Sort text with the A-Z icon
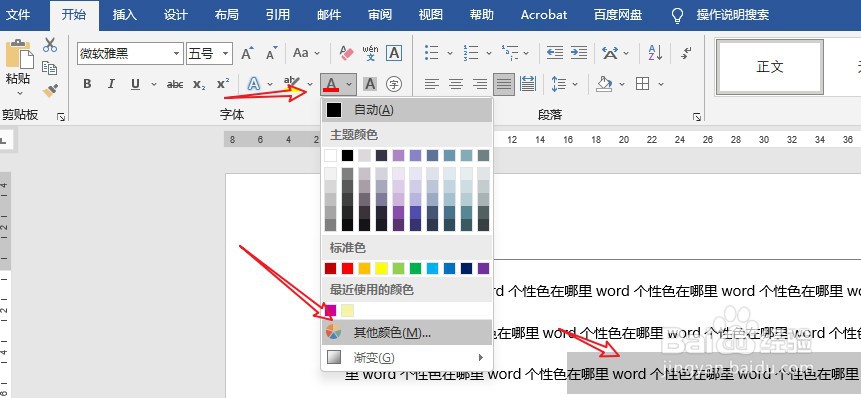 655,53
